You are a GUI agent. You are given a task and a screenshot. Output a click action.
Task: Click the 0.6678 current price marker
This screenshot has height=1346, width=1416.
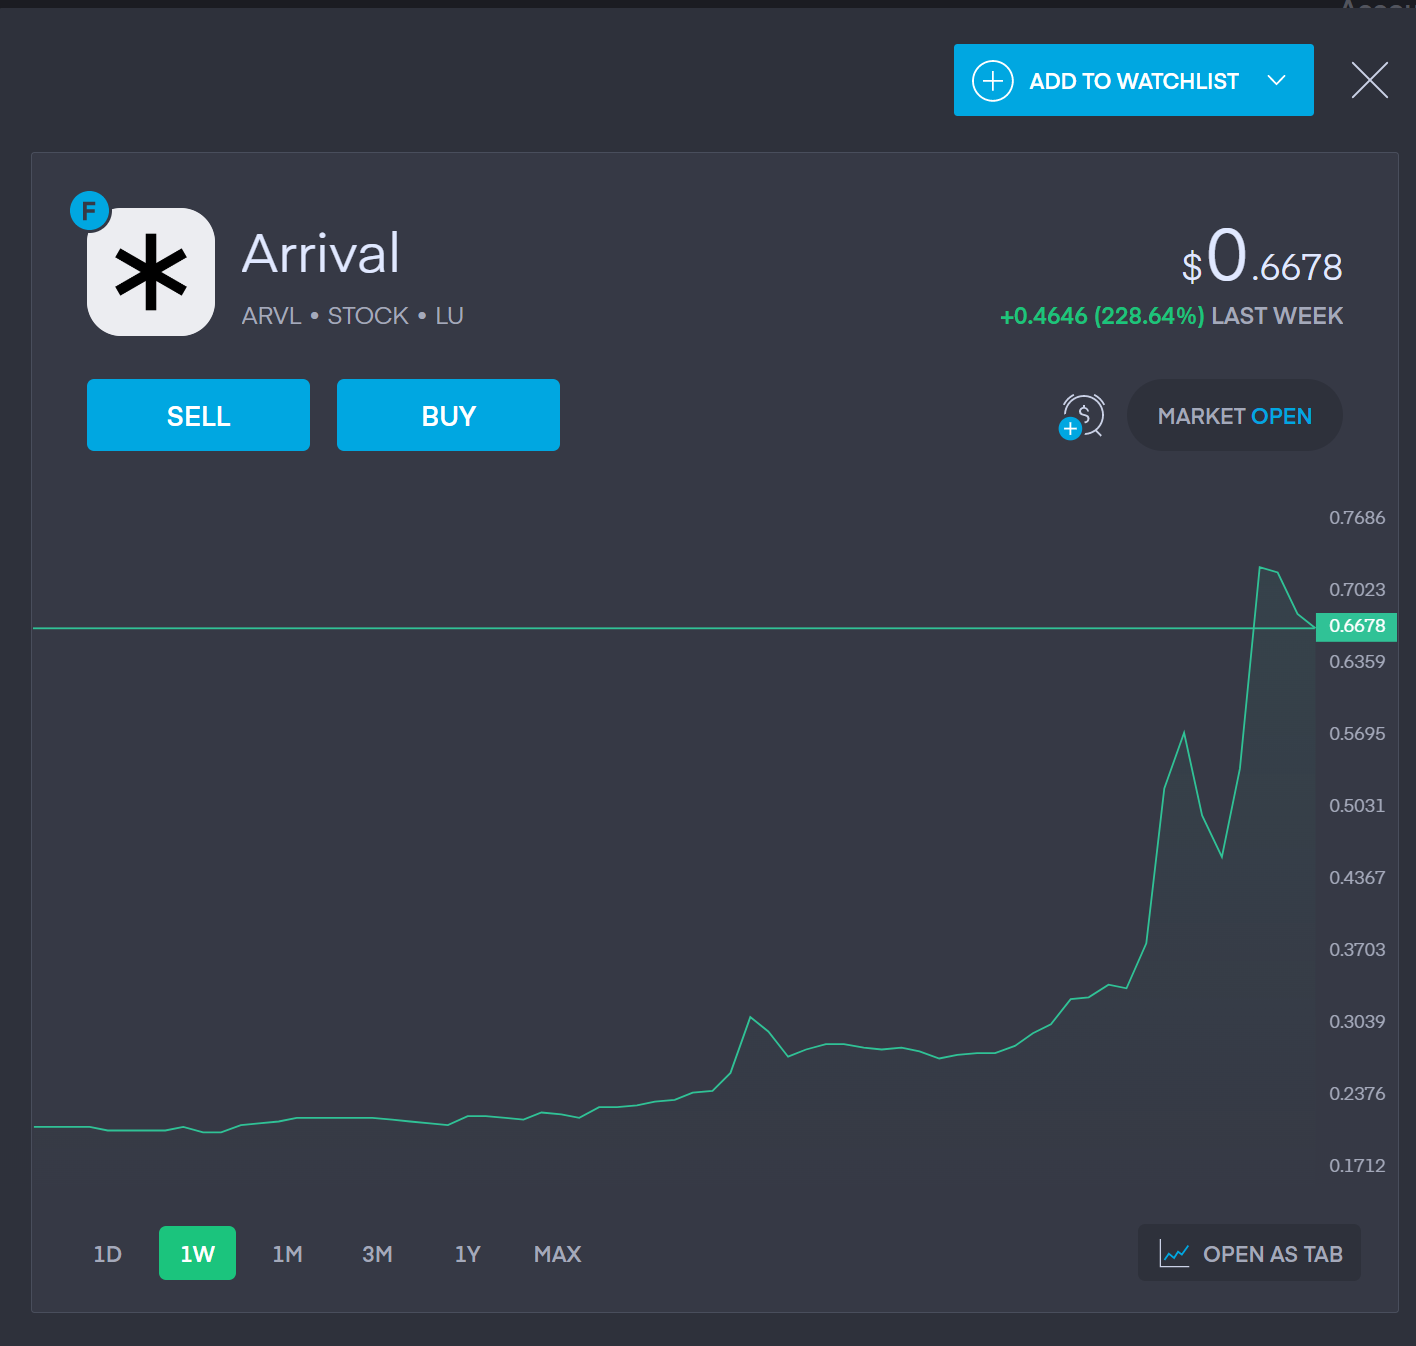coord(1356,626)
